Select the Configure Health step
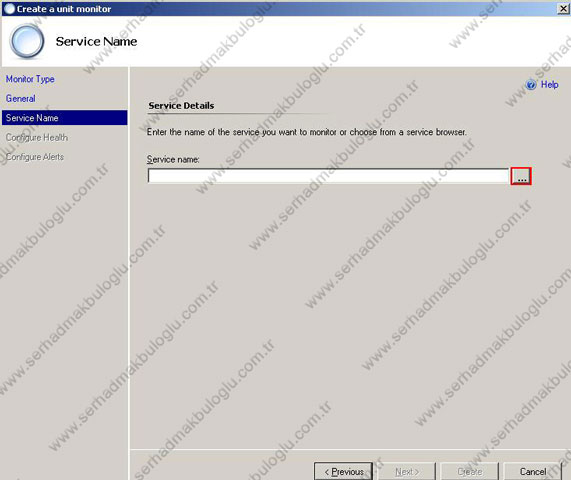Image resolution: width=571 pixels, height=480 pixels. tap(37, 137)
